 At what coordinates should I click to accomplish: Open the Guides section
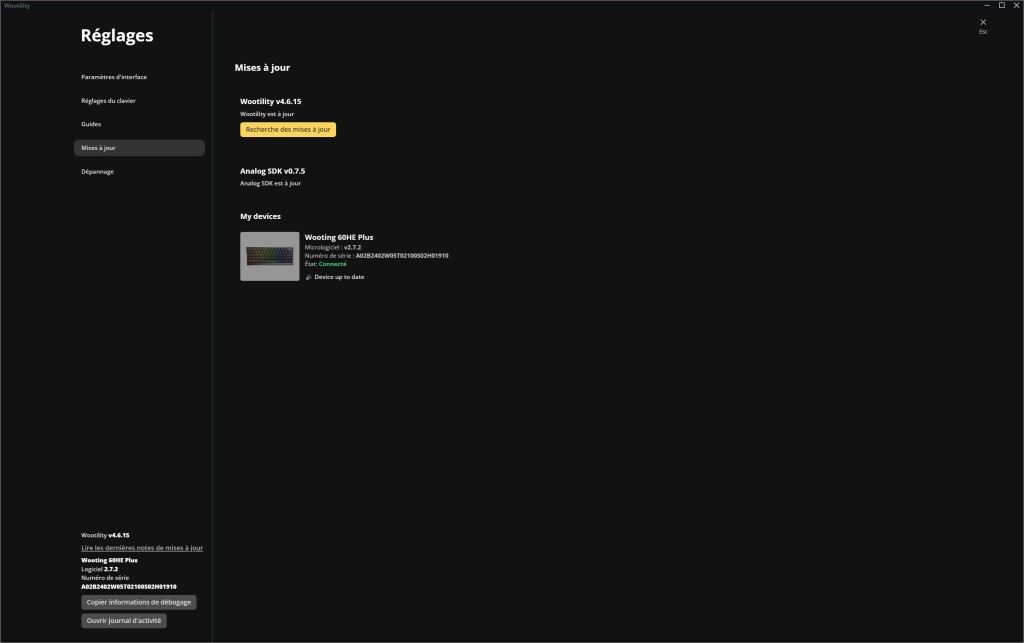click(91, 124)
